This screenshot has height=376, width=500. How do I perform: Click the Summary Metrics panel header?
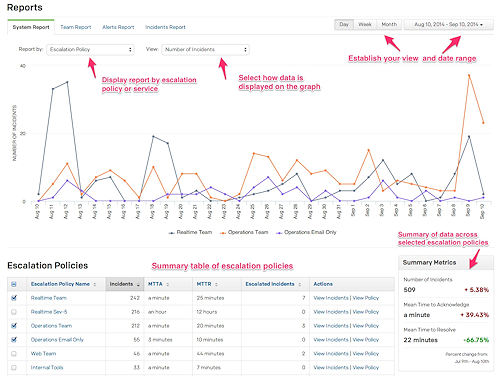tap(446, 263)
